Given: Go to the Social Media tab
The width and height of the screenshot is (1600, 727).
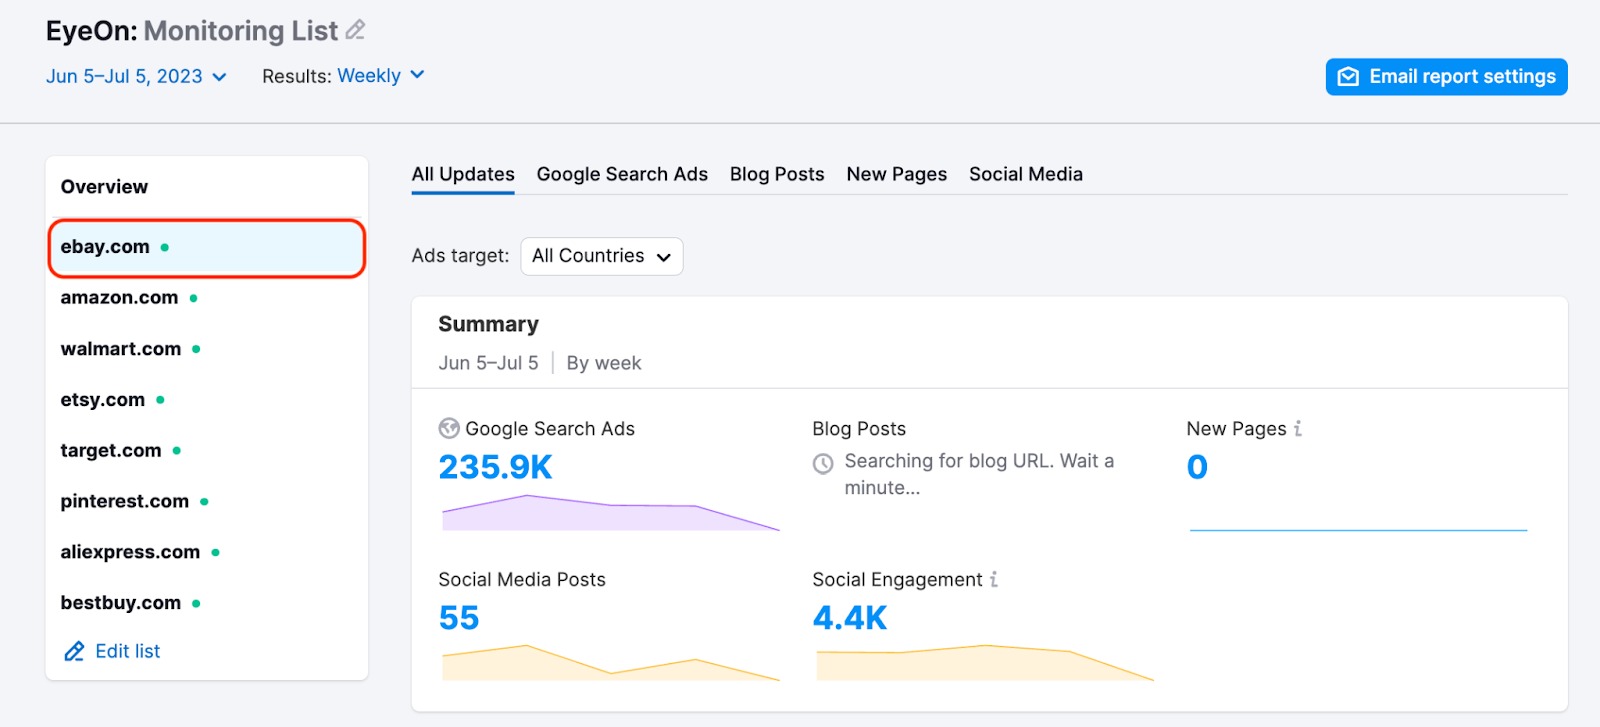Looking at the screenshot, I should pos(1025,174).
